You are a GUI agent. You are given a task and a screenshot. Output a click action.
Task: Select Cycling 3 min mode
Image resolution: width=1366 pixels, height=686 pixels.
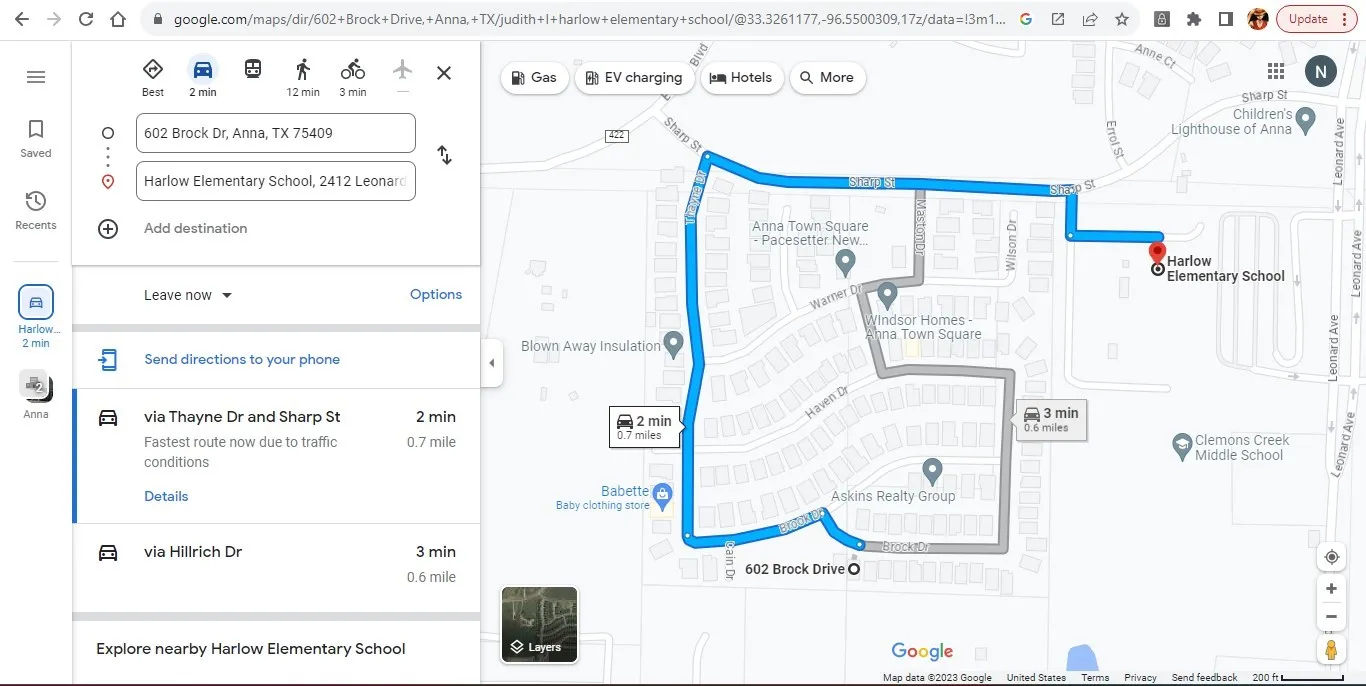click(x=353, y=76)
